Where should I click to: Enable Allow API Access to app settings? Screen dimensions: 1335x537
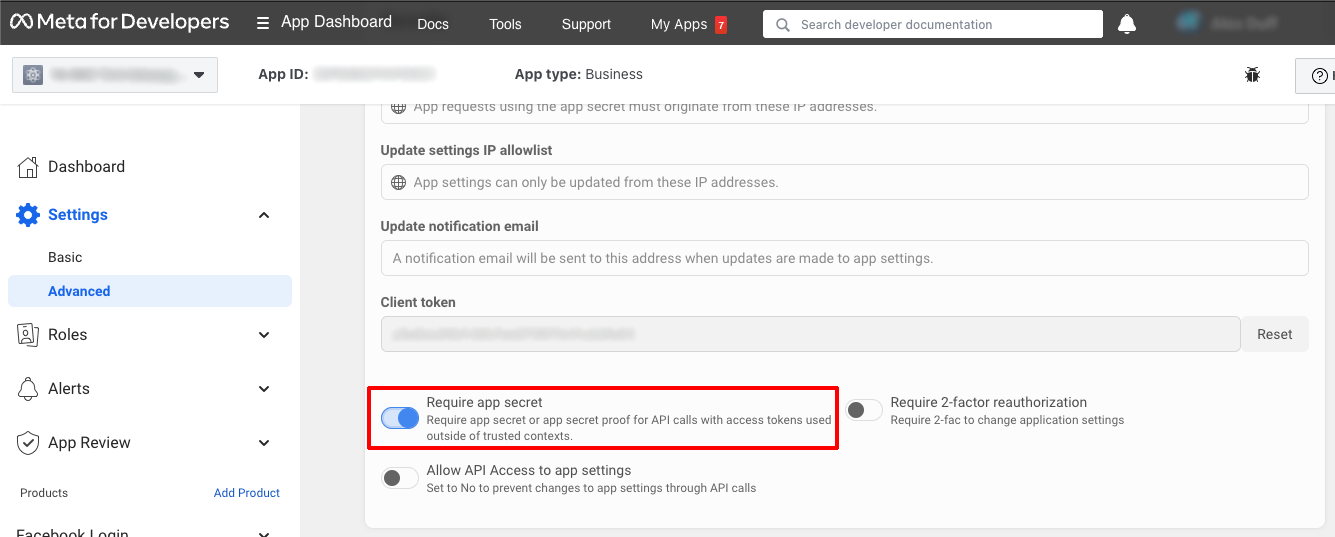[x=400, y=478]
